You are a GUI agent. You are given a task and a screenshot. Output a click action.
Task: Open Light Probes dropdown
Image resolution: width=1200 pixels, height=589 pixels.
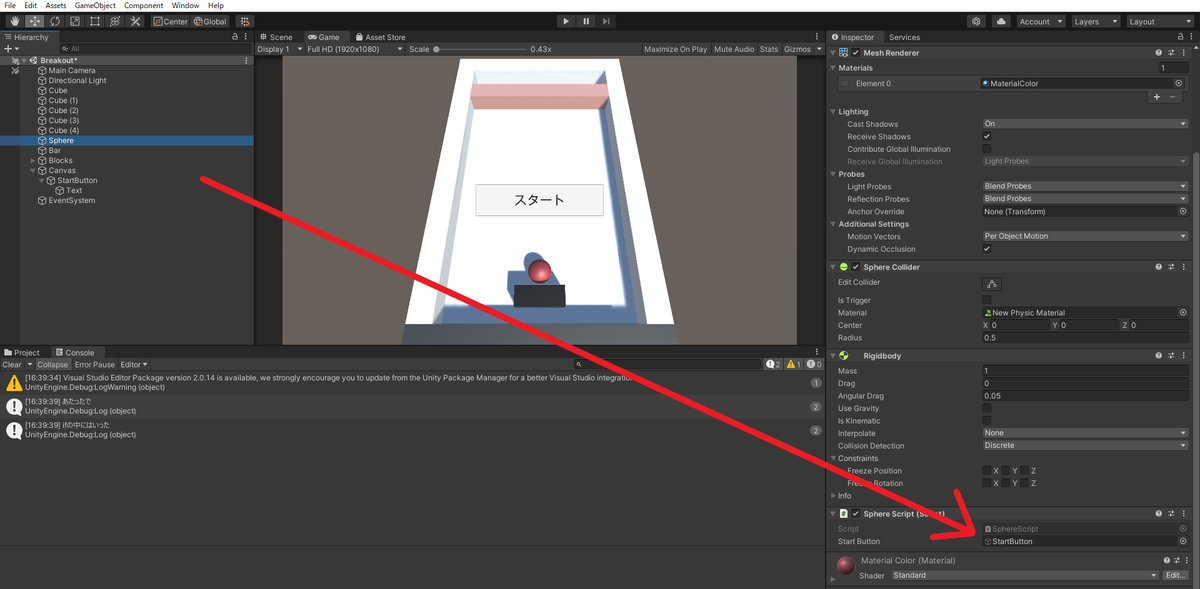pyautogui.click(x=1085, y=186)
